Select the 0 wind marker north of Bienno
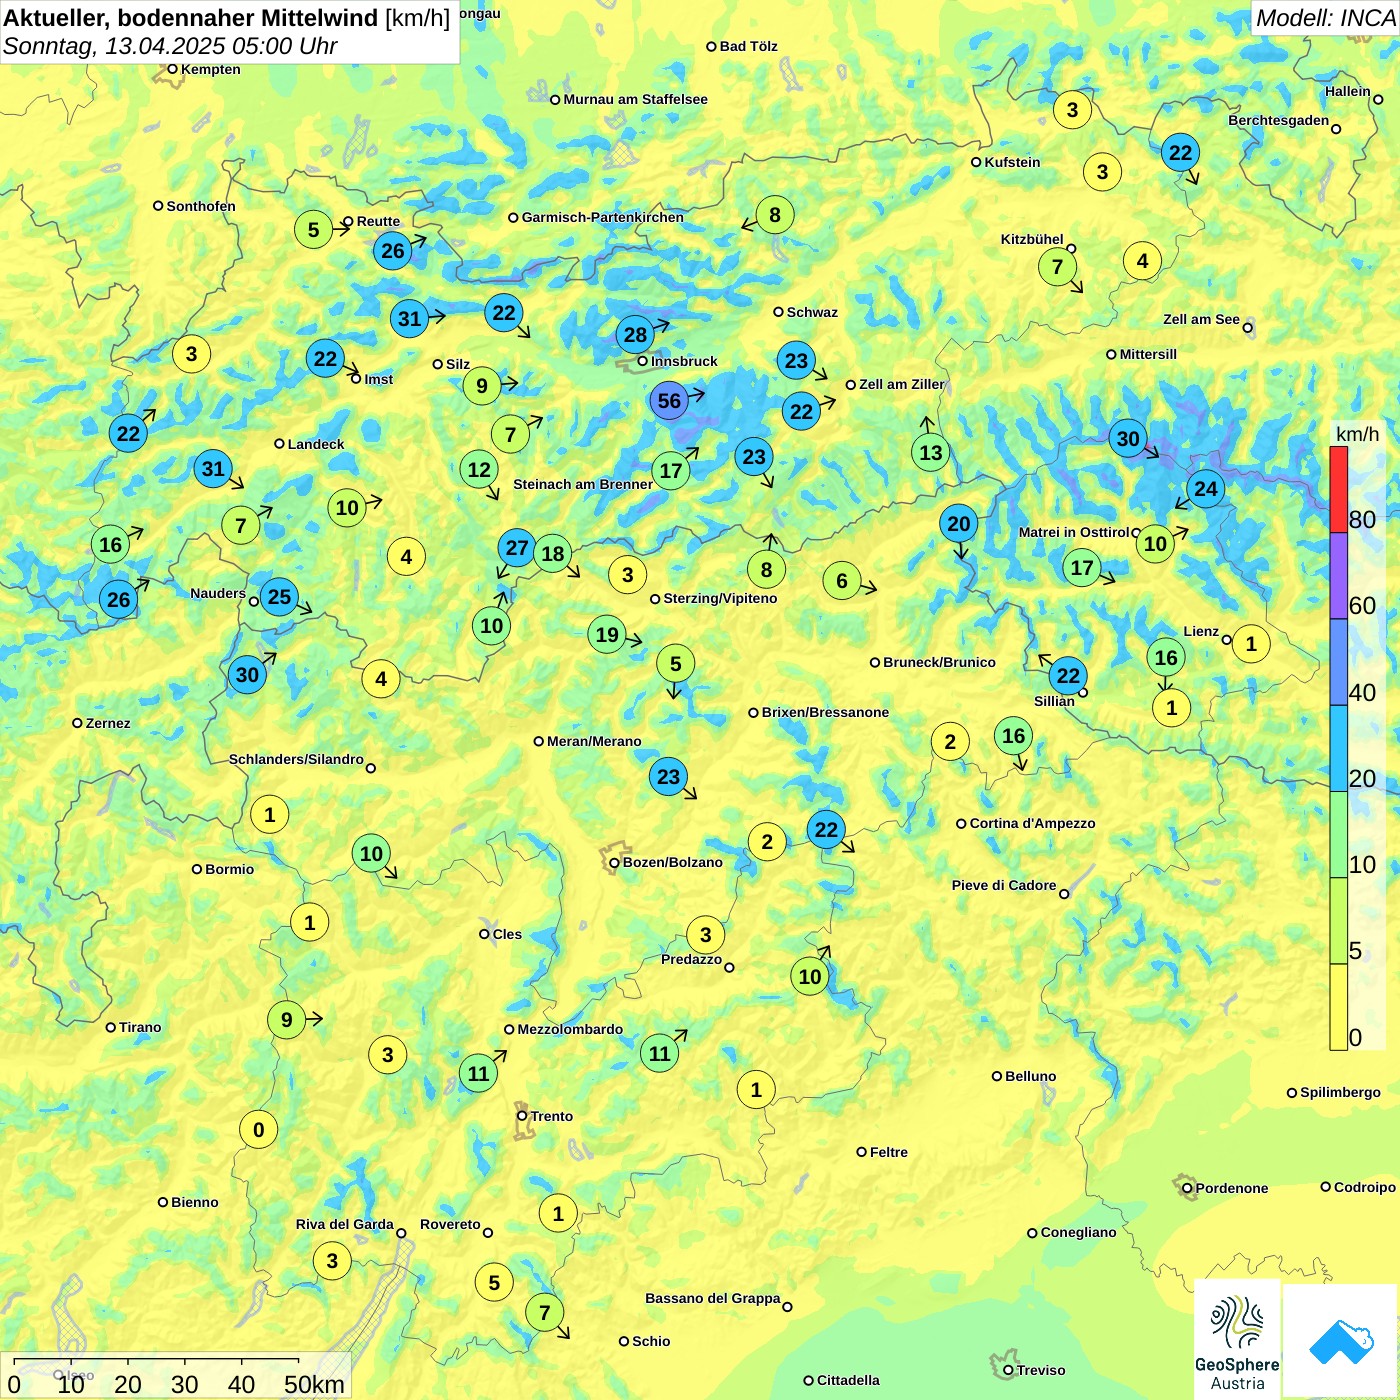The image size is (1400, 1400). (x=259, y=1130)
